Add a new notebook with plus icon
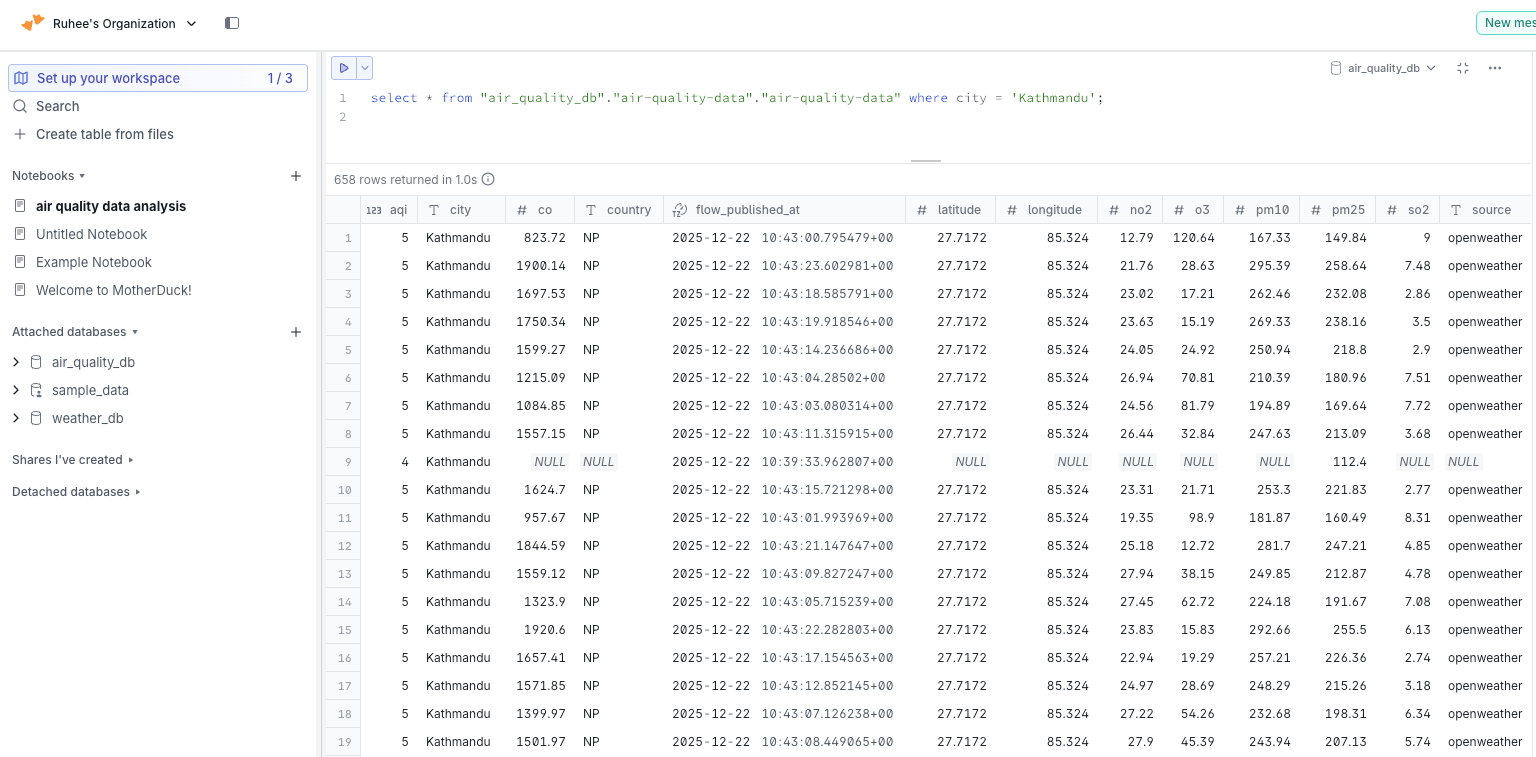 [x=296, y=176]
